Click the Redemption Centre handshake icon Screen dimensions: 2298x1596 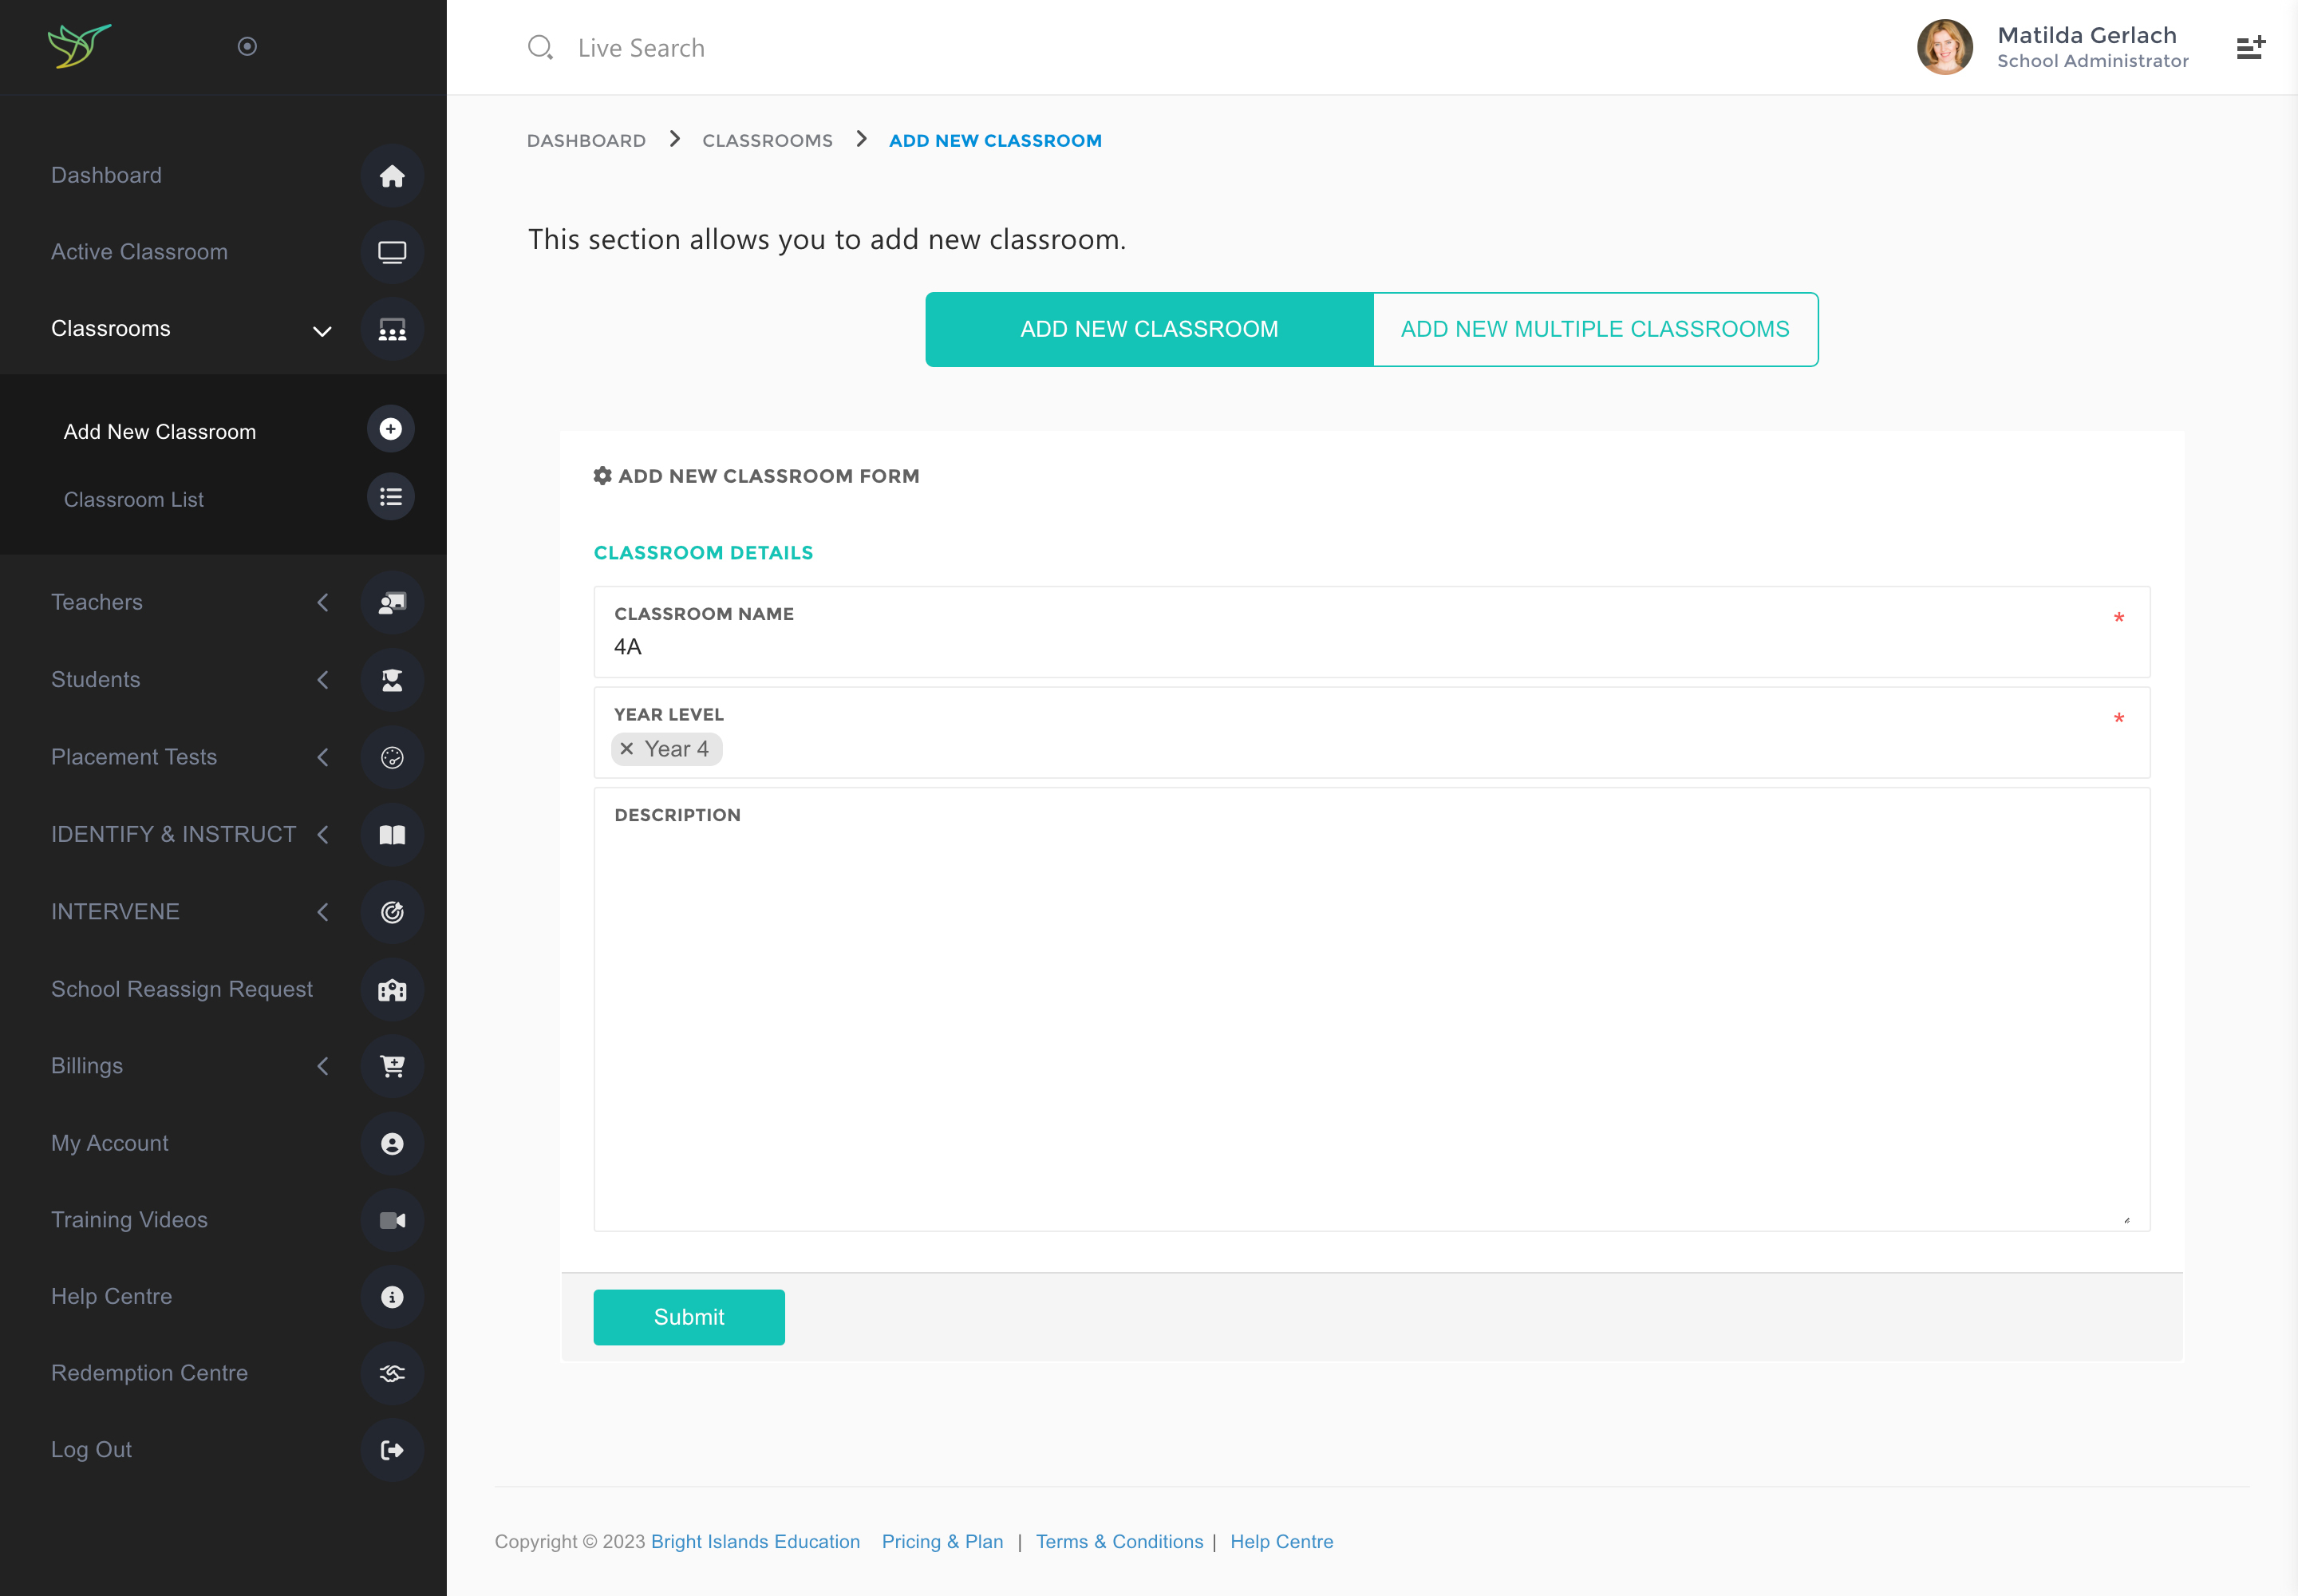coord(391,1373)
